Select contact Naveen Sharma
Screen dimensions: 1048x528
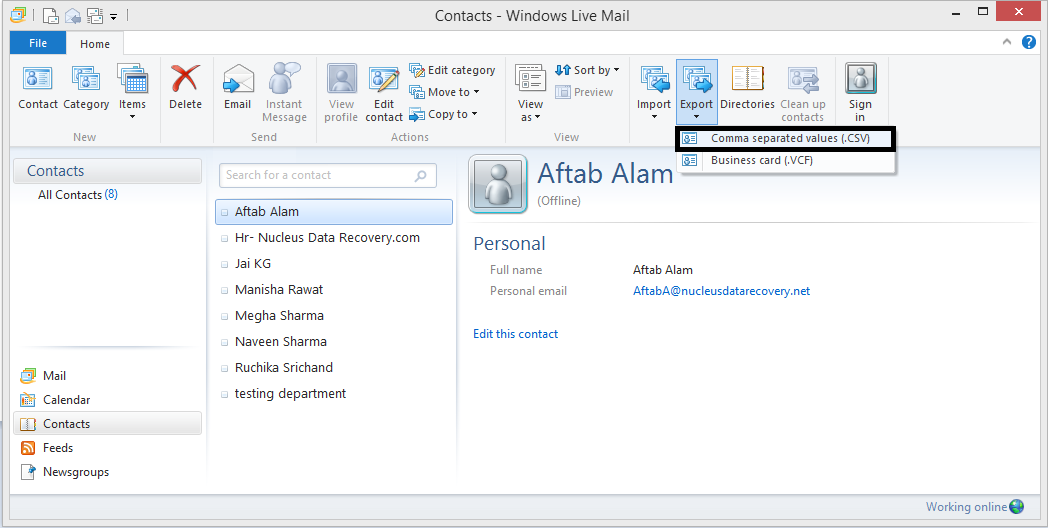point(334,342)
